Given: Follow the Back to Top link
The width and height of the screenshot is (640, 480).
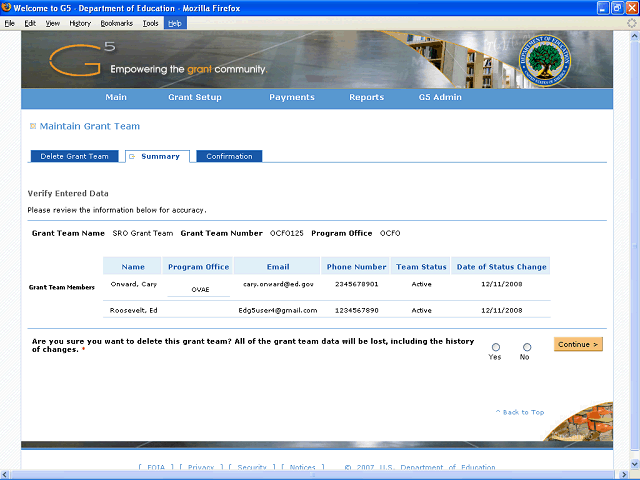Looking at the screenshot, I should [x=520, y=412].
